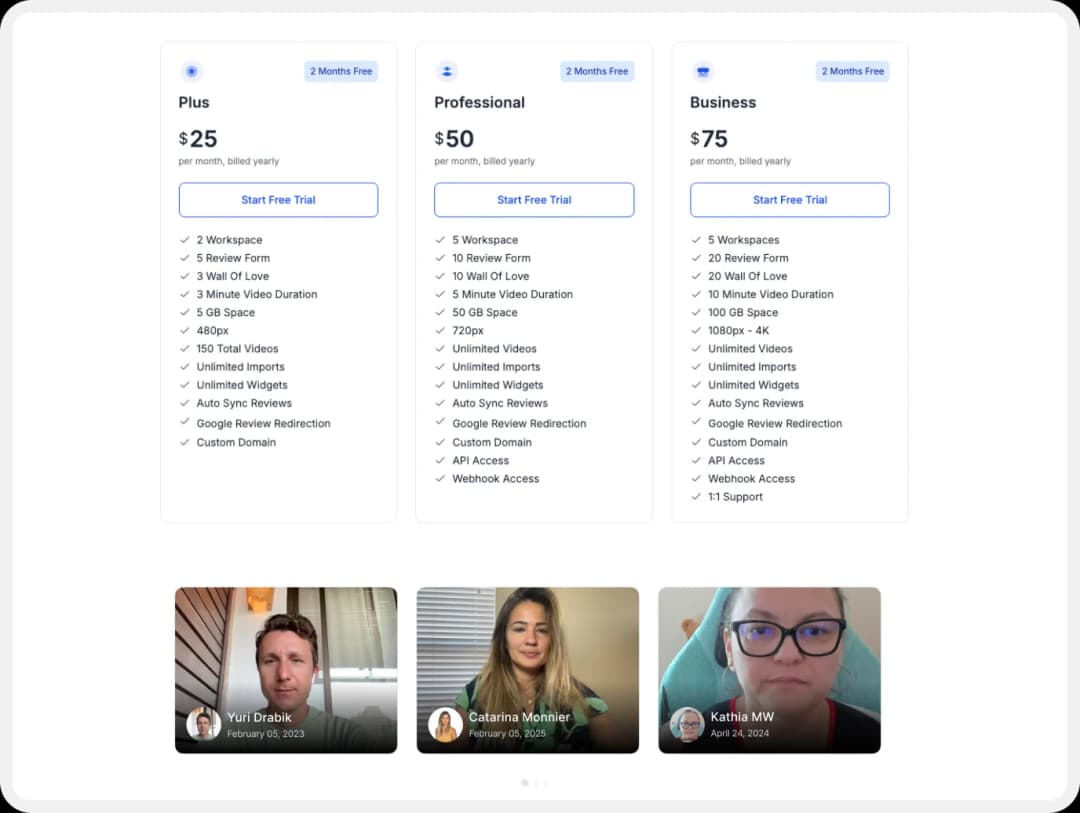
Task: Open Kathia MW's testimonial video
Action: coord(769,669)
